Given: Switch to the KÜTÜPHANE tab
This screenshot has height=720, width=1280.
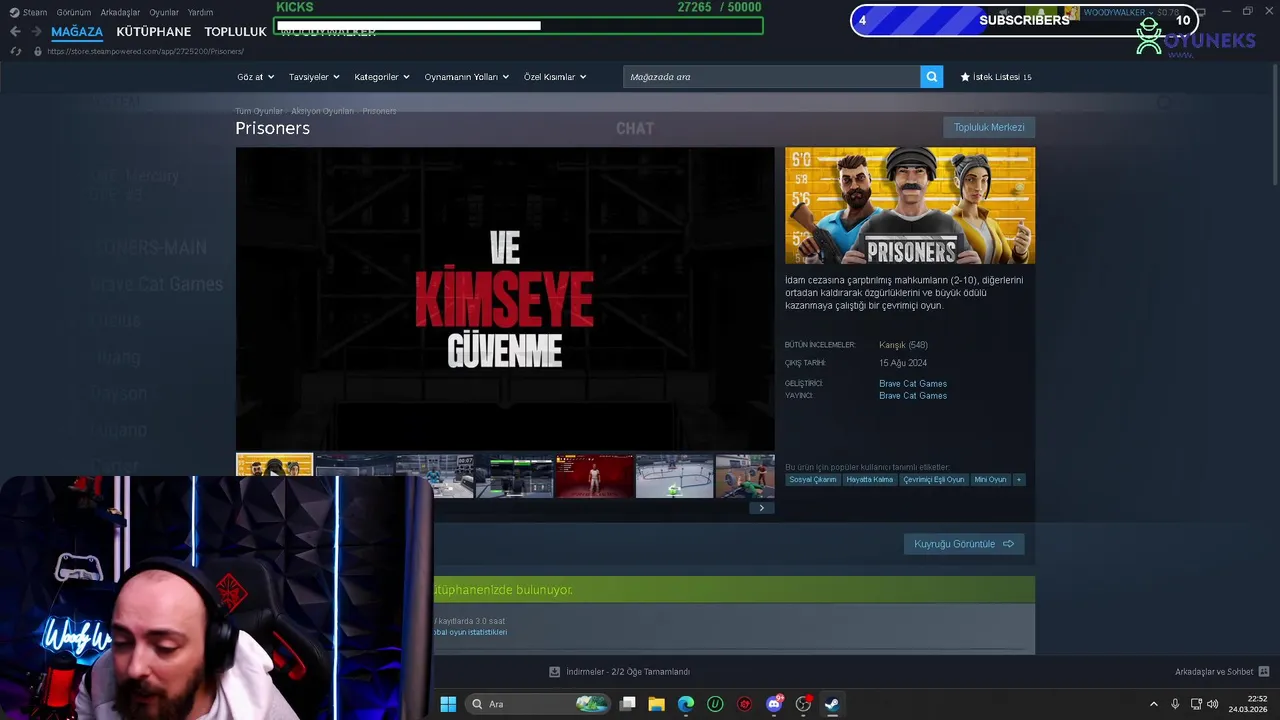Looking at the screenshot, I should click(x=154, y=32).
